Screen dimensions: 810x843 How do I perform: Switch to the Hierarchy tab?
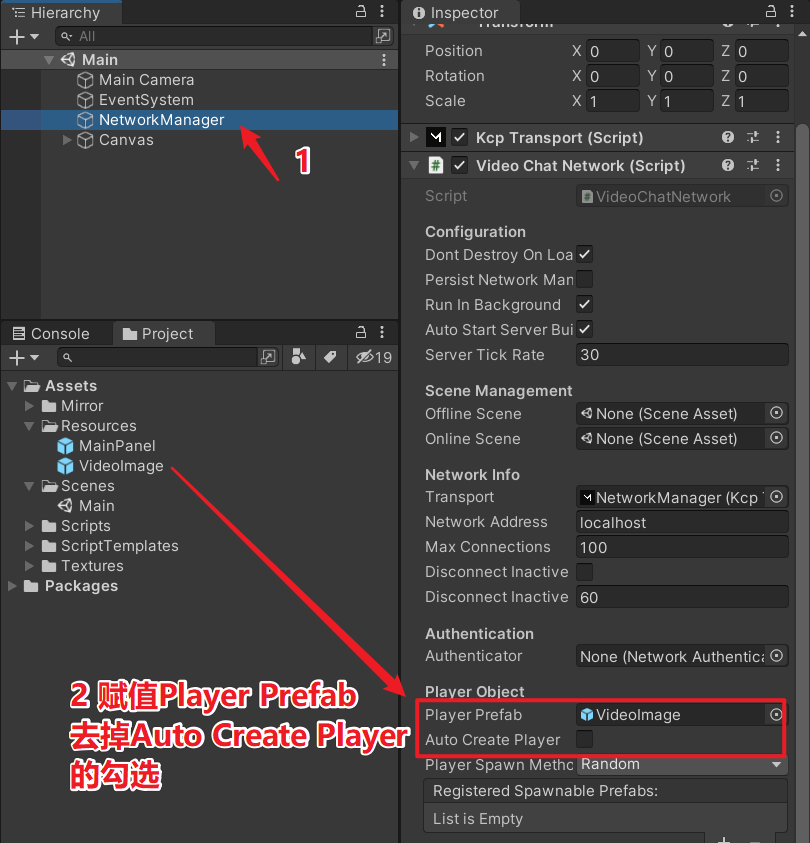pos(61,12)
